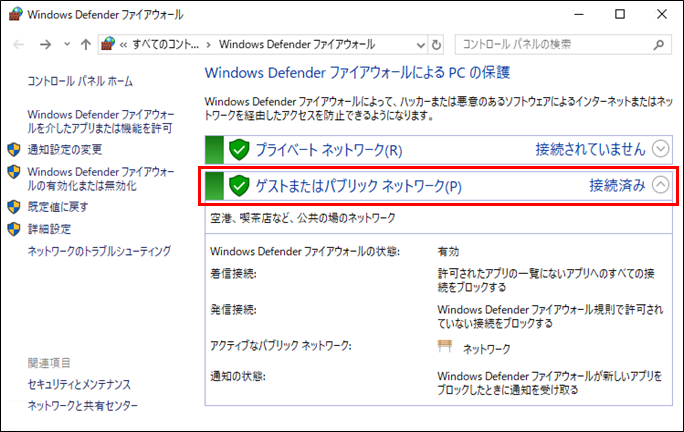This screenshot has height=432, width=684.
Task: Open コントロール パネル ホーム link
Action: 80,81
